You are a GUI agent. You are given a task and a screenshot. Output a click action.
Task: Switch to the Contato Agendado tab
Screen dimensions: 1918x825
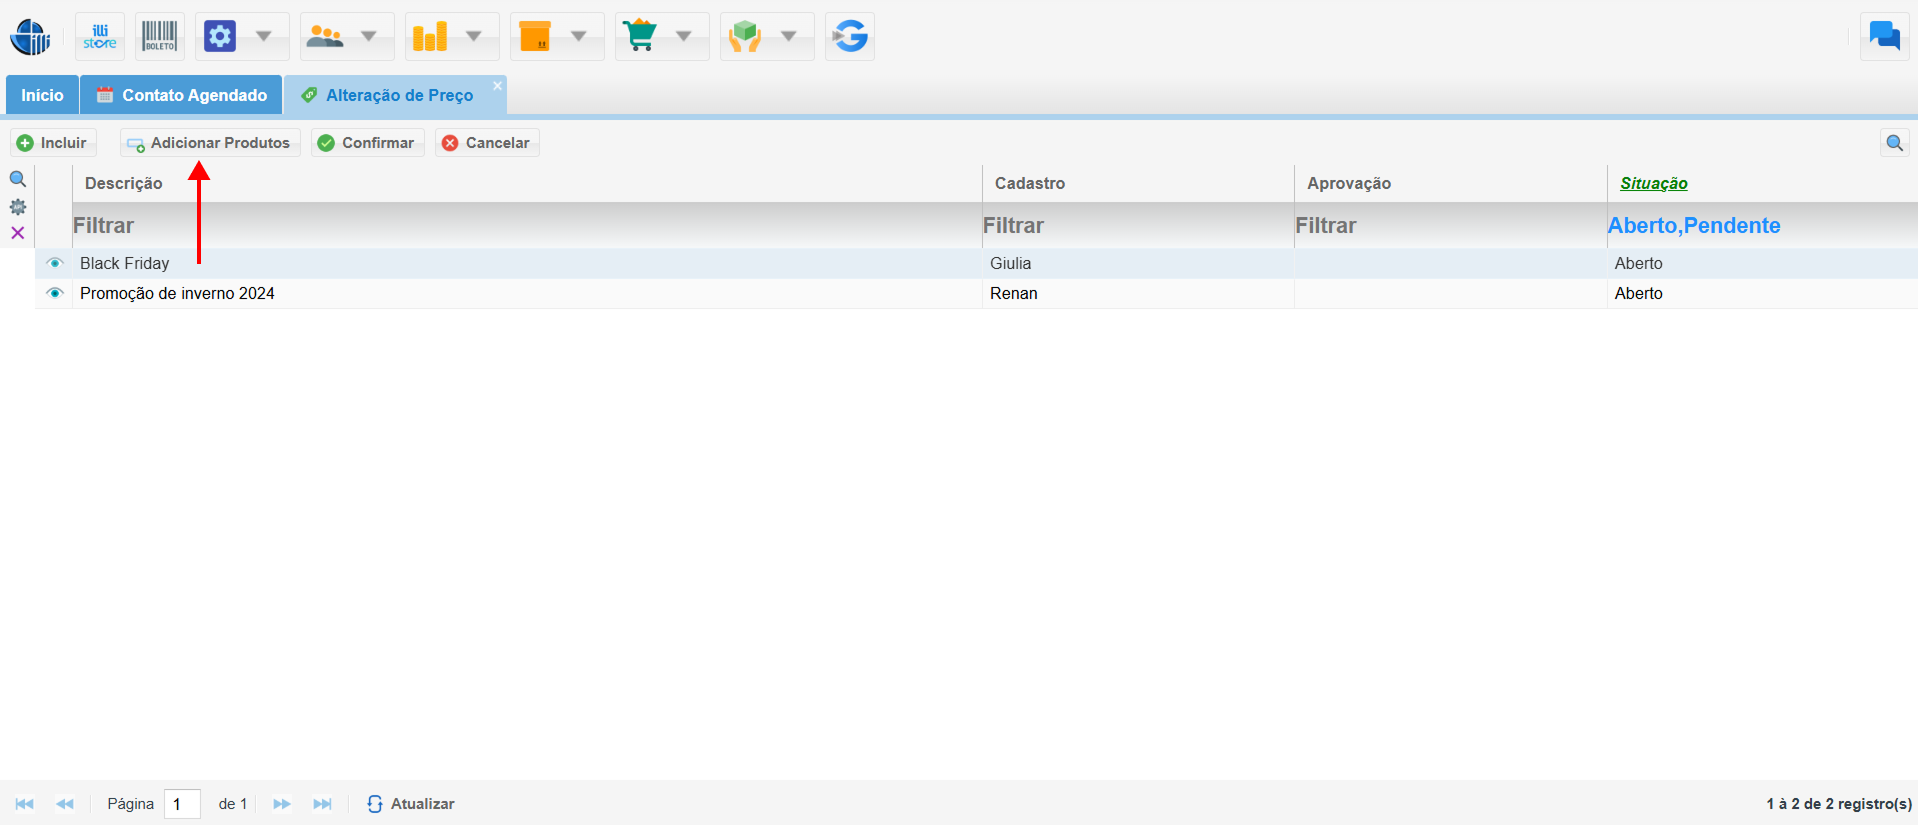coord(182,95)
